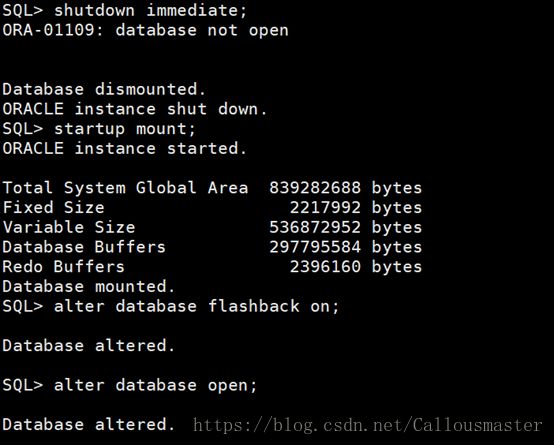This screenshot has height=445, width=554.
Task: Click the 'ORACLE instance started.' line
Action: [x=124, y=148]
